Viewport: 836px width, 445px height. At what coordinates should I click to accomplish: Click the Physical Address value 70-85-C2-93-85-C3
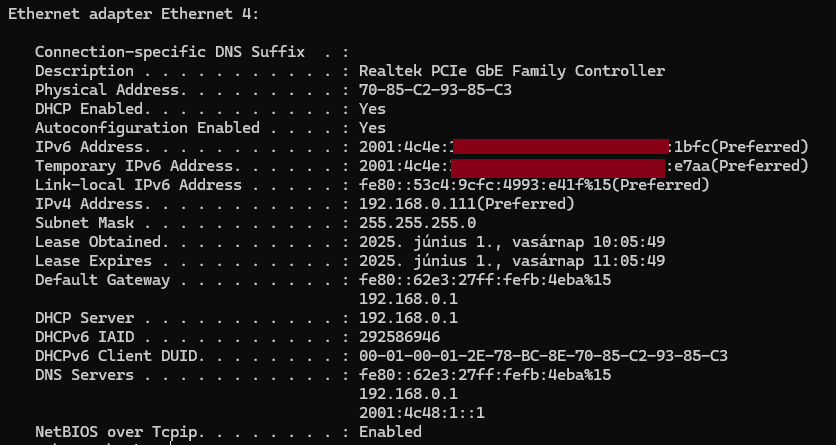[x=435, y=90]
